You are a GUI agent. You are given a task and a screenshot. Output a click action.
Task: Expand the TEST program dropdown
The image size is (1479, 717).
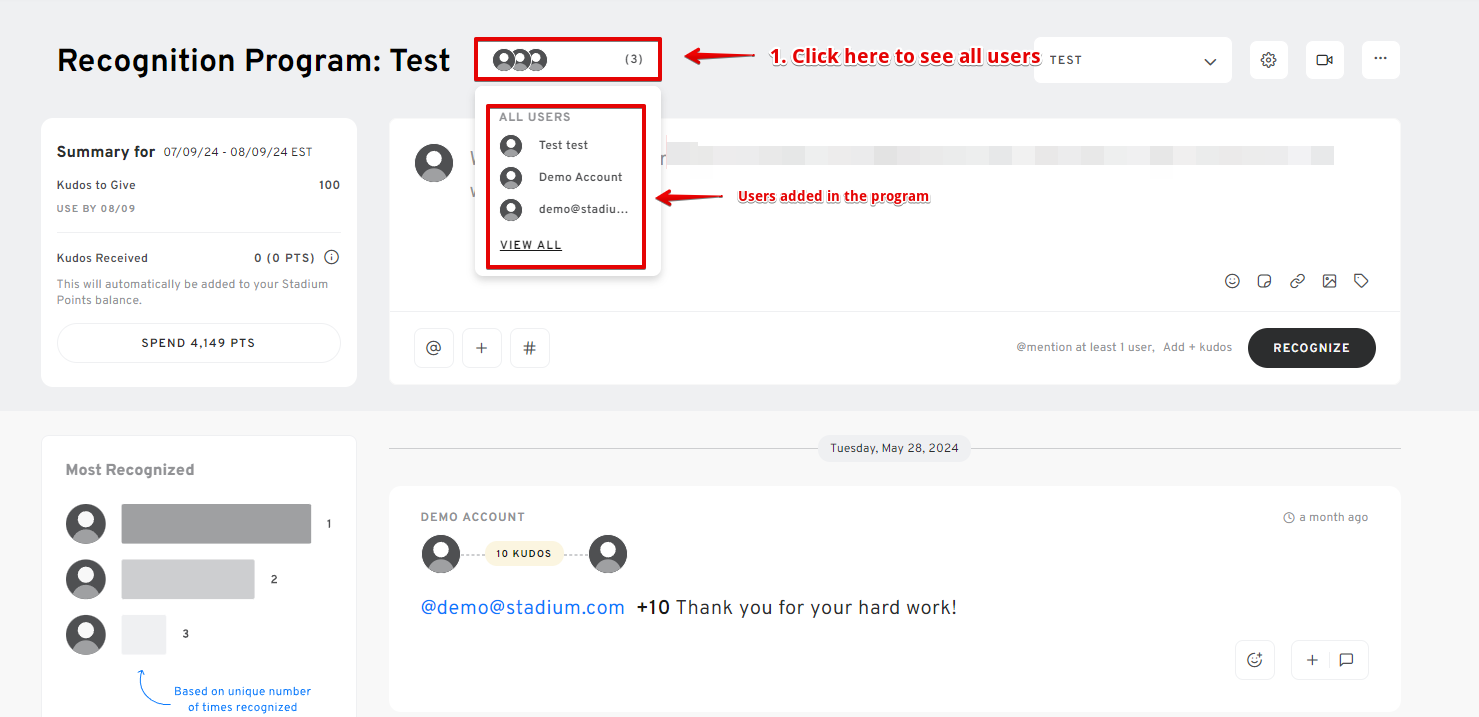coord(1132,60)
